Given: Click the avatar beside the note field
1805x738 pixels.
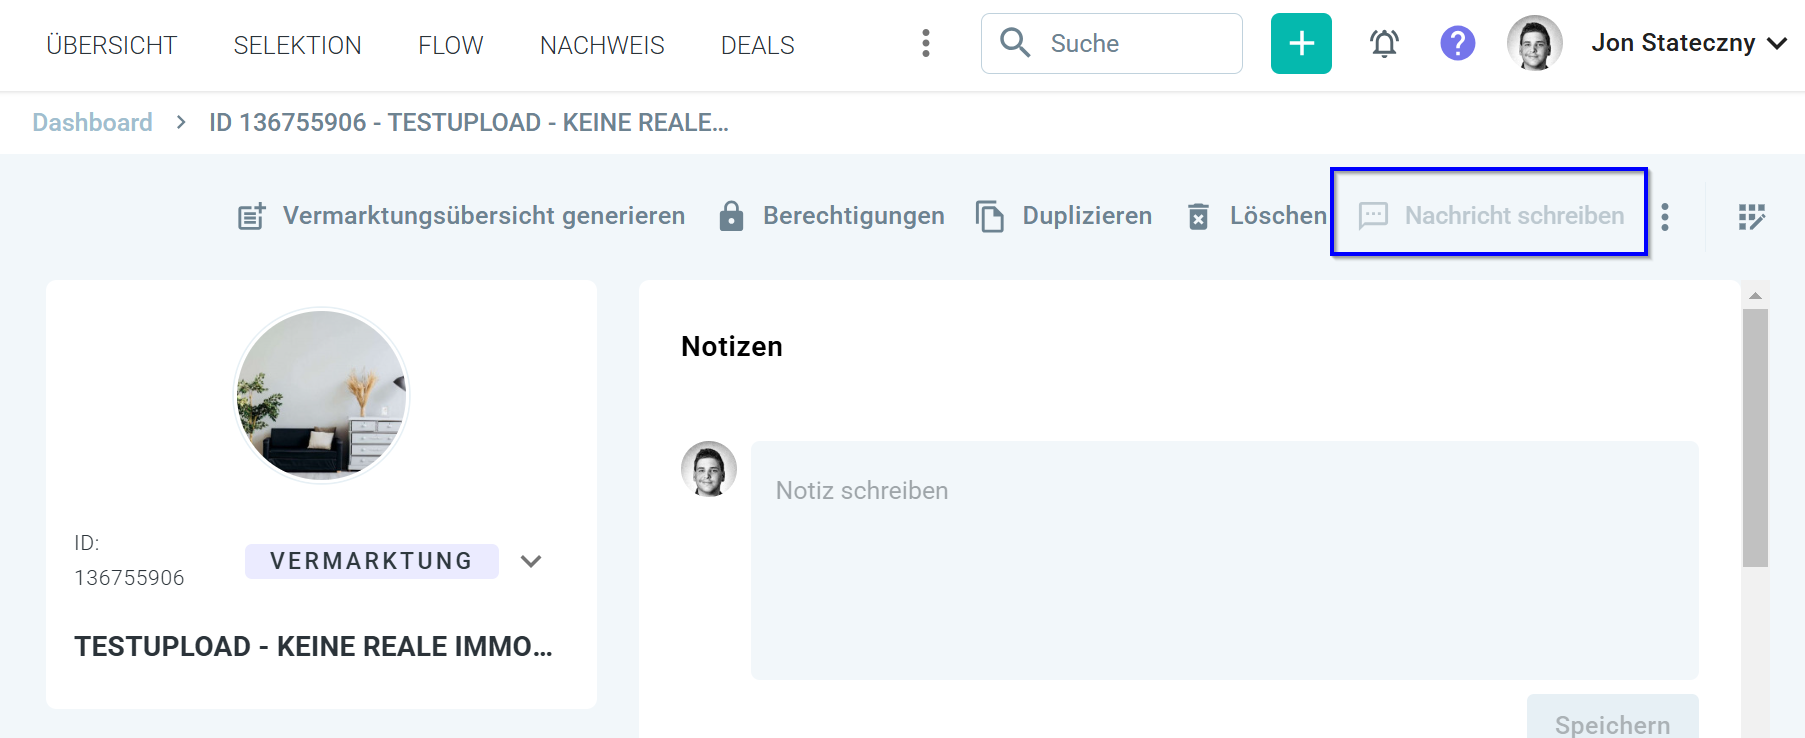Looking at the screenshot, I should point(709,469).
